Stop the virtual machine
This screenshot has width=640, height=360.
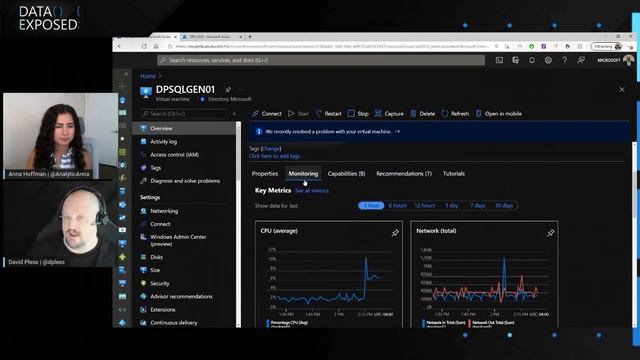(358, 113)
